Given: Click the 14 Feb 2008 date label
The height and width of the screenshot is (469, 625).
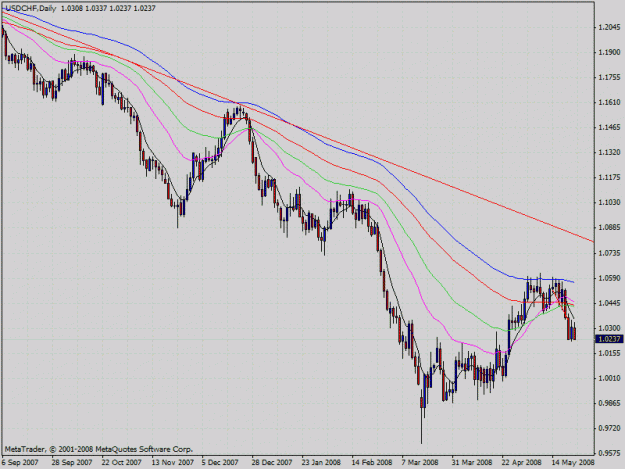Looking at the screenshot, I should (371, 463).
